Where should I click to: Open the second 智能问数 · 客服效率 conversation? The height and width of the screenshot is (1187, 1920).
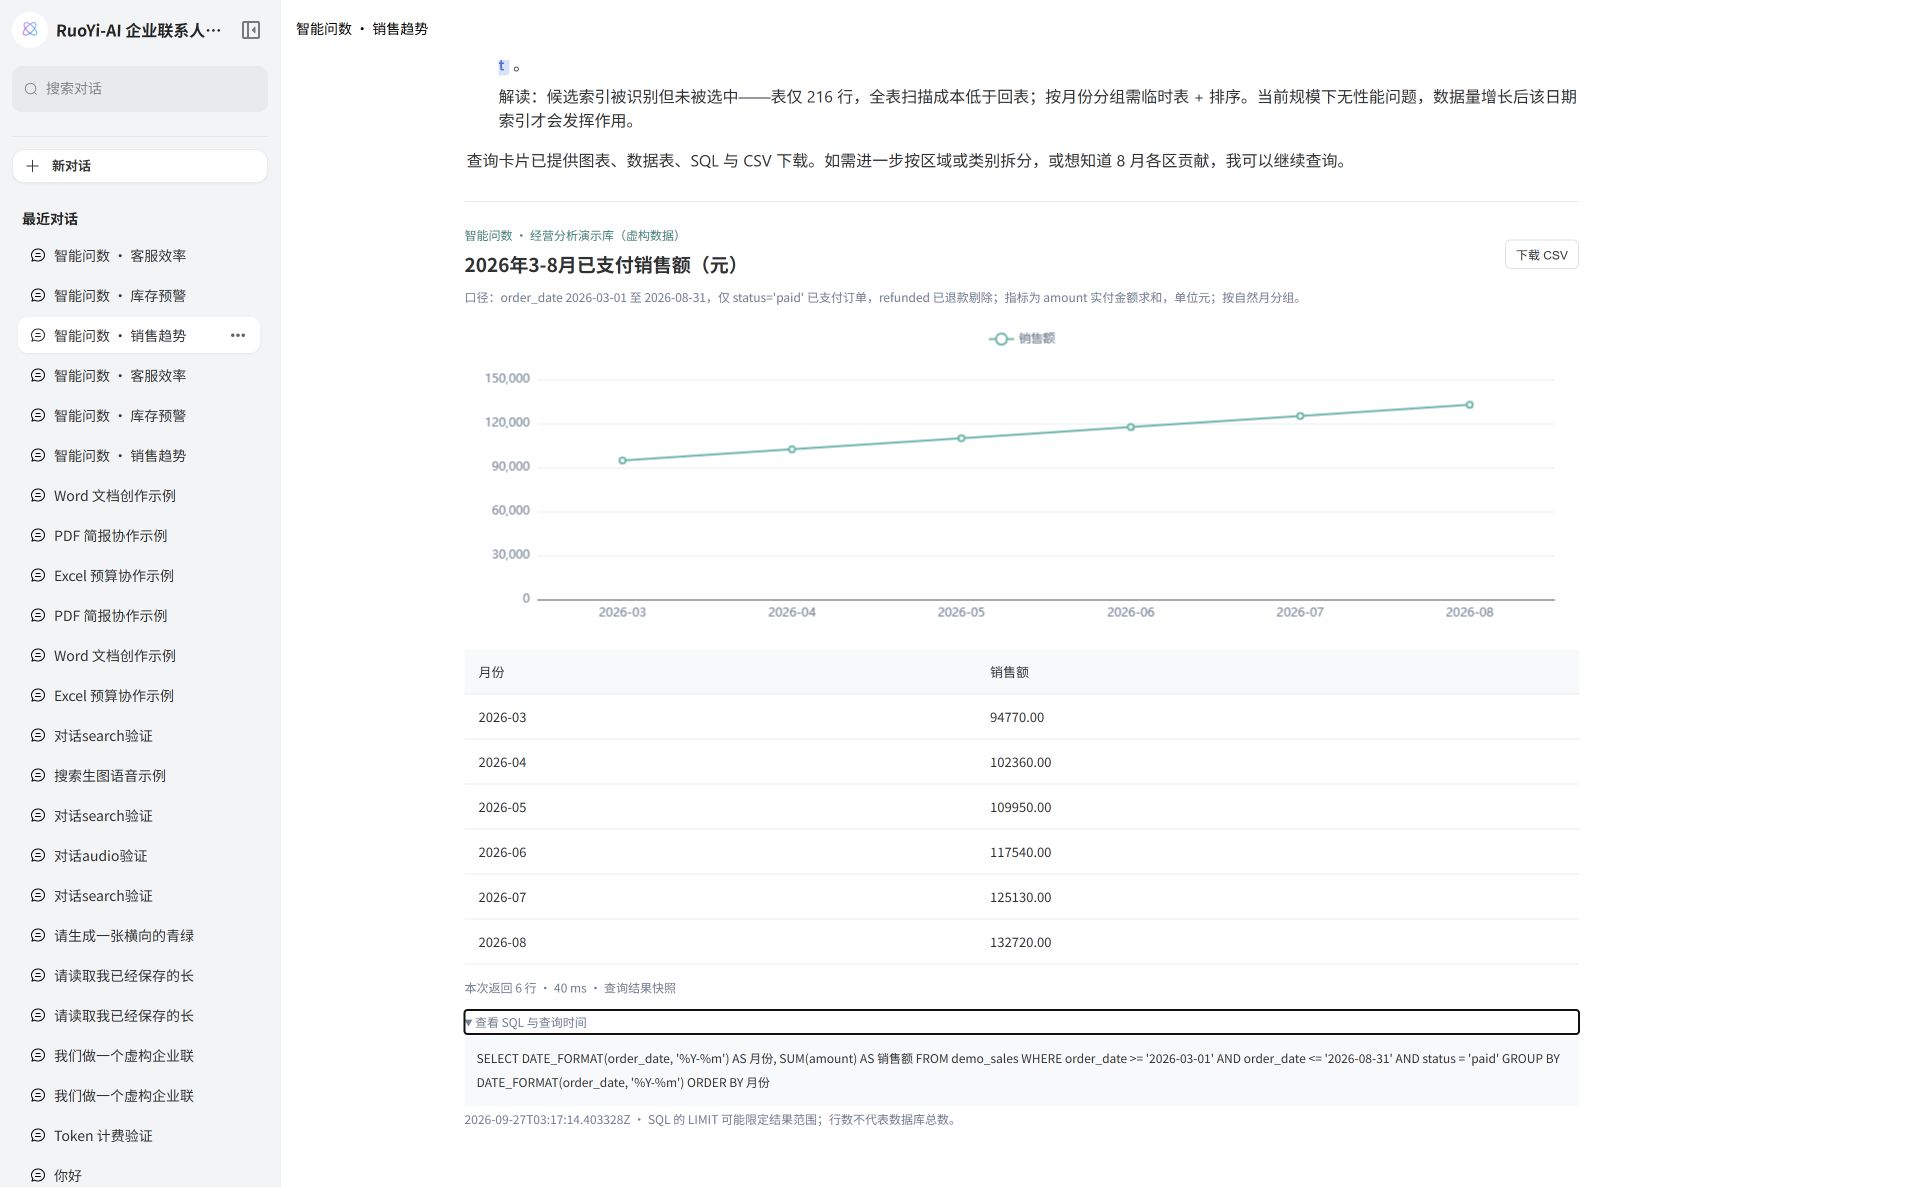pyautogui.click(x=139, y=376)
